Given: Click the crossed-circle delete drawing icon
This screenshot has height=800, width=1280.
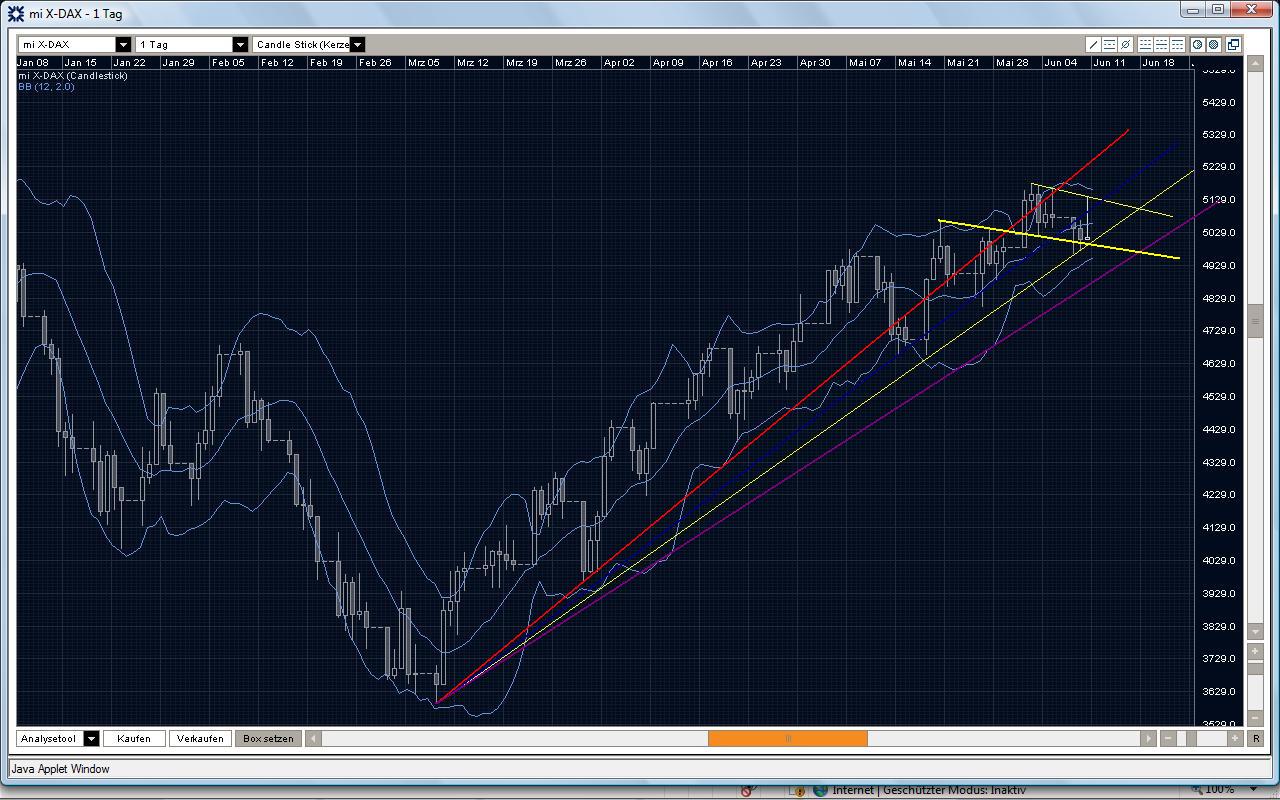Looking at the screenshot, I should pos(1125,44).
